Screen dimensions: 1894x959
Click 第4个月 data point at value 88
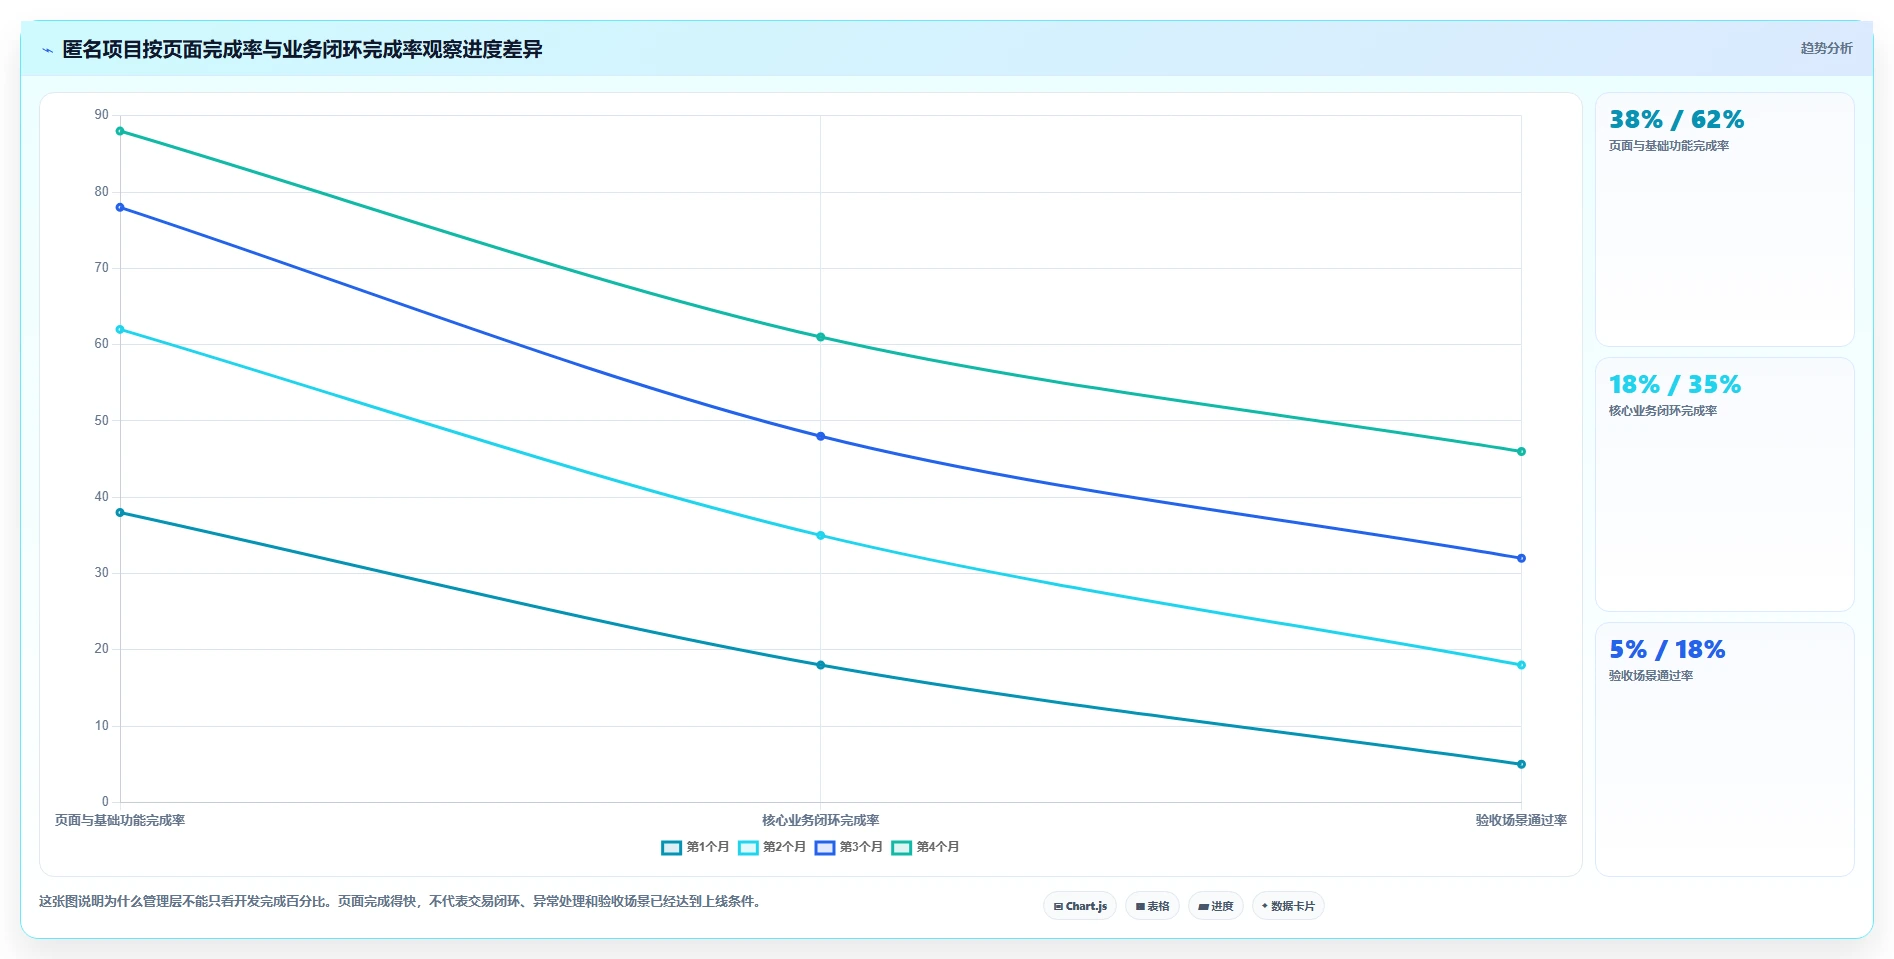(x=120, y=131)
